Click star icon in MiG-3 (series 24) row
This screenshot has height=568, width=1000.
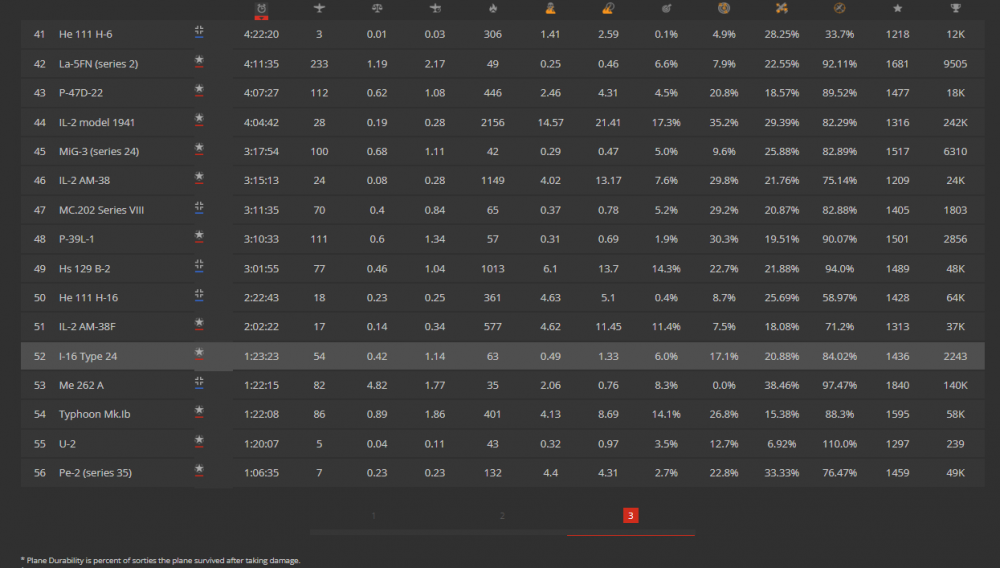tap(199, 149)
